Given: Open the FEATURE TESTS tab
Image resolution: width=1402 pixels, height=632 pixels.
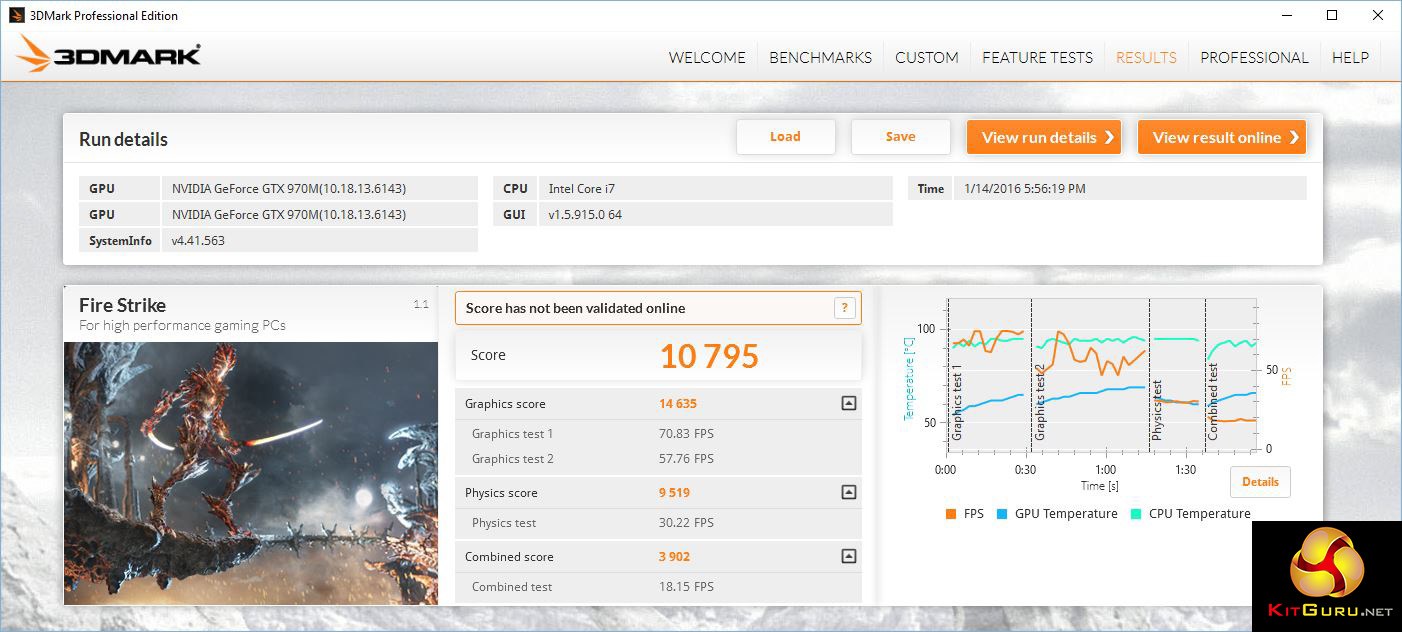Looking at the screenshot, I should pyautogui.click(x=1037, y=58).
